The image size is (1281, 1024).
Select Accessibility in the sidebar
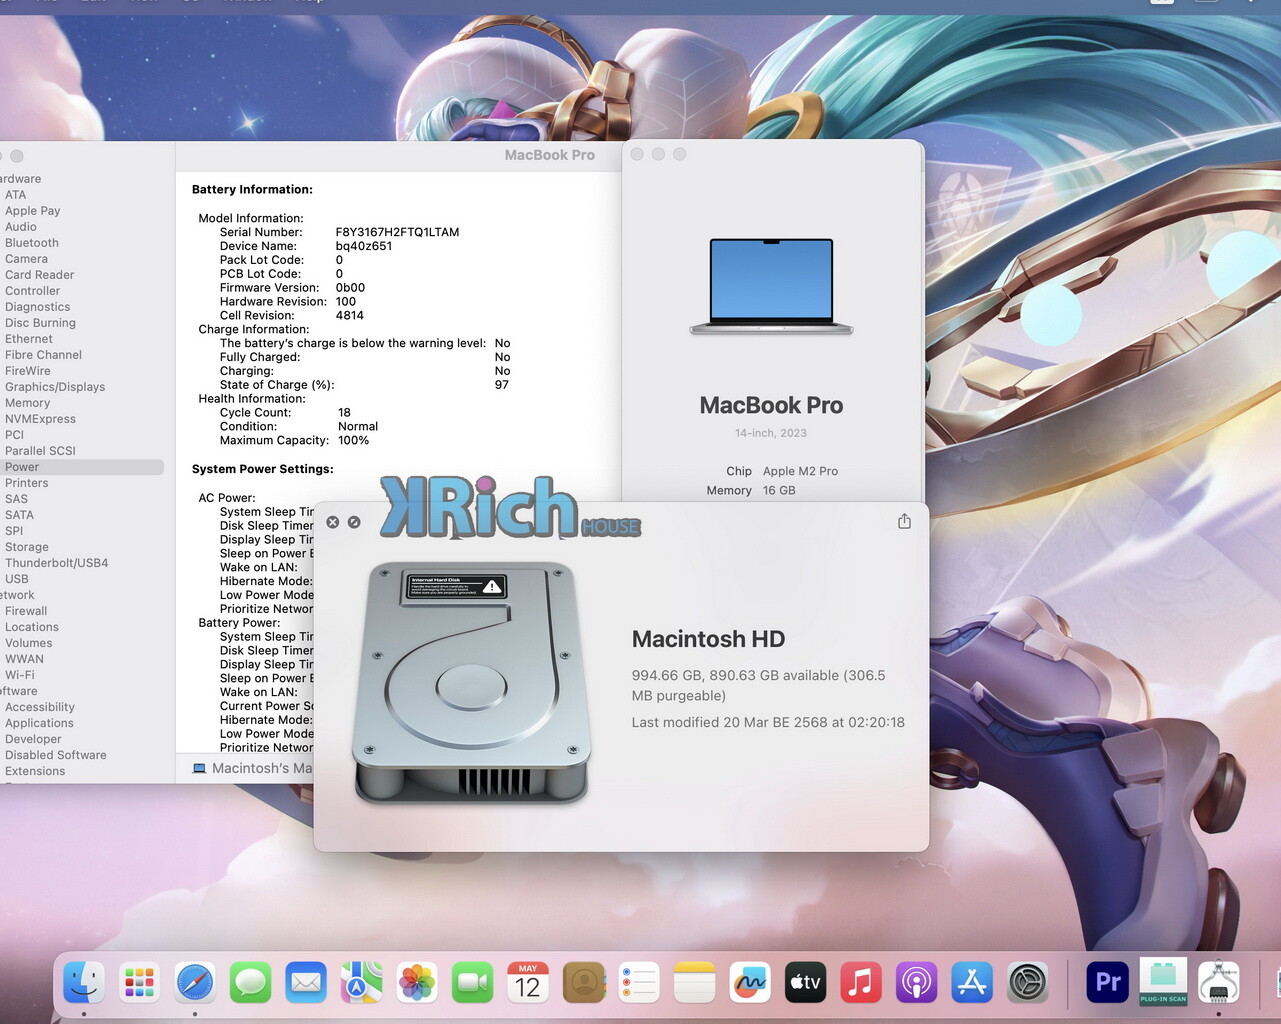(40, 707)
